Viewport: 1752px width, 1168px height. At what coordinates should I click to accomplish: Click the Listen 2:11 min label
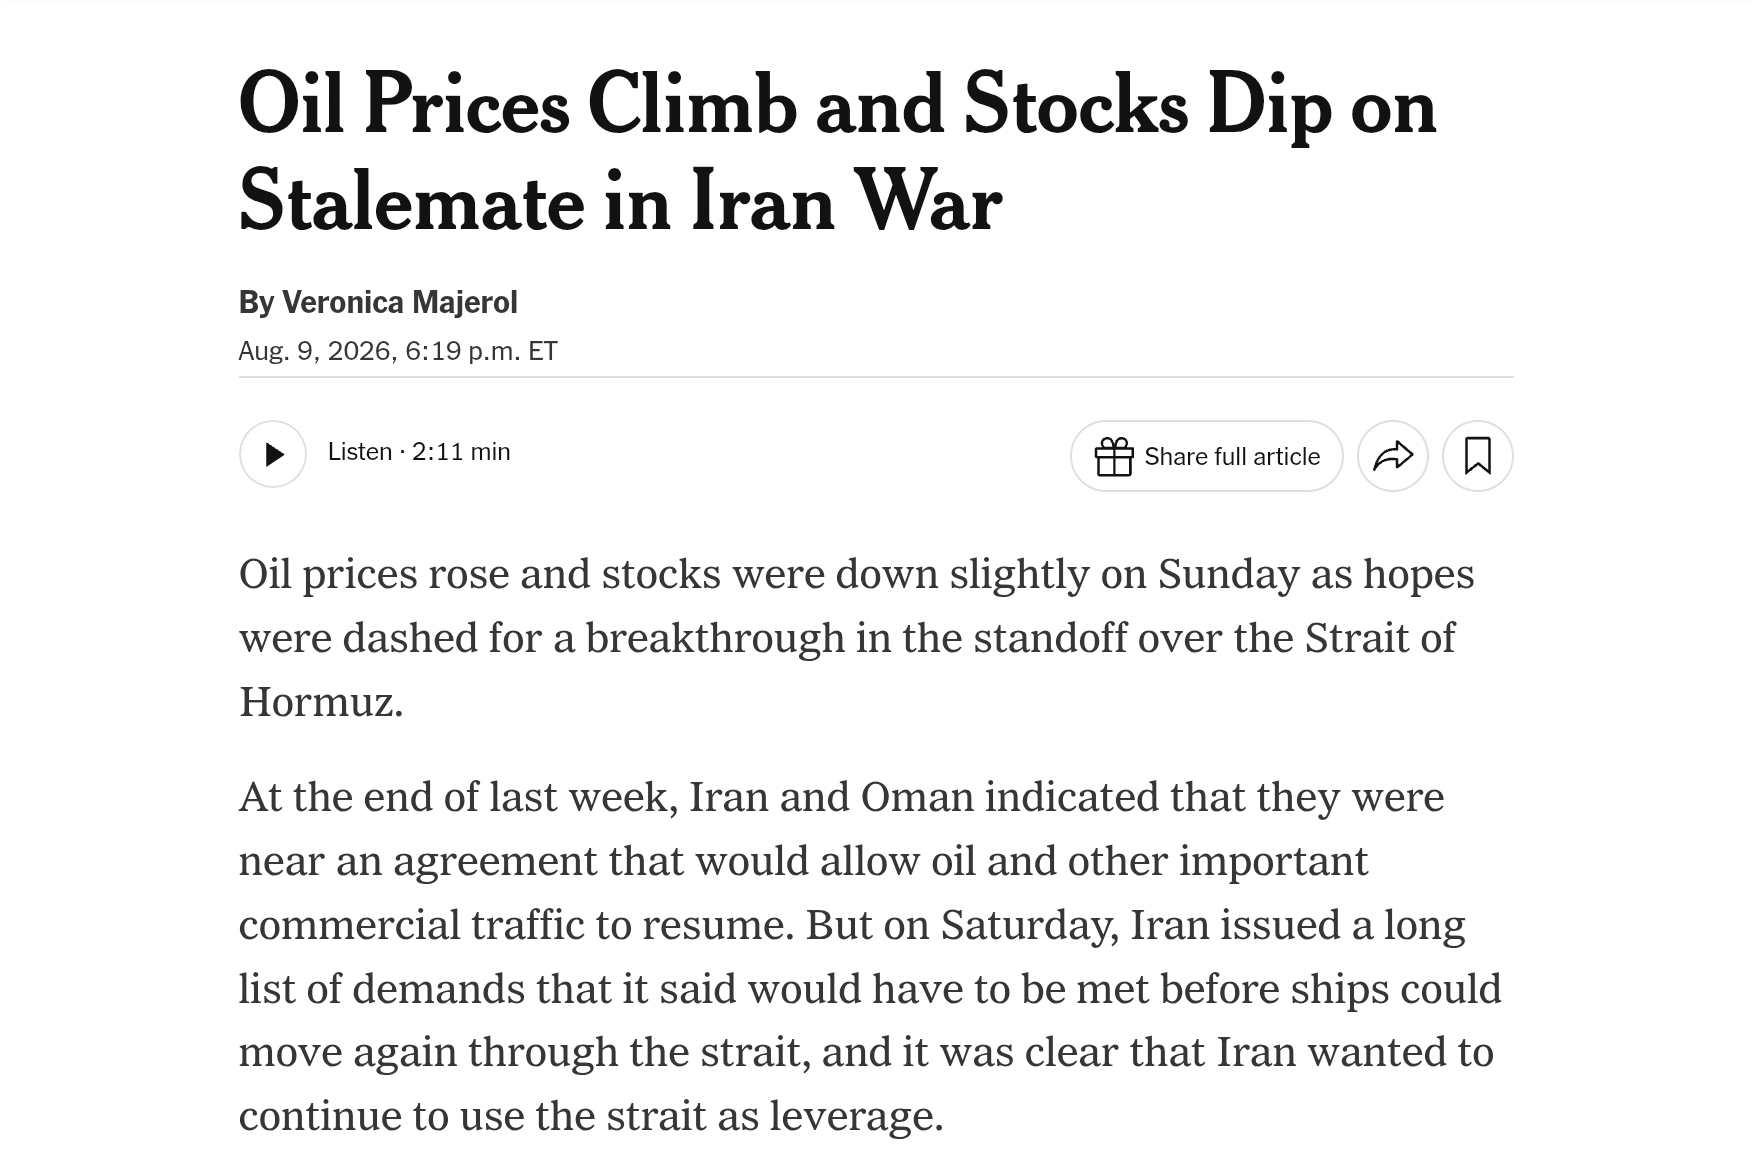419,452
